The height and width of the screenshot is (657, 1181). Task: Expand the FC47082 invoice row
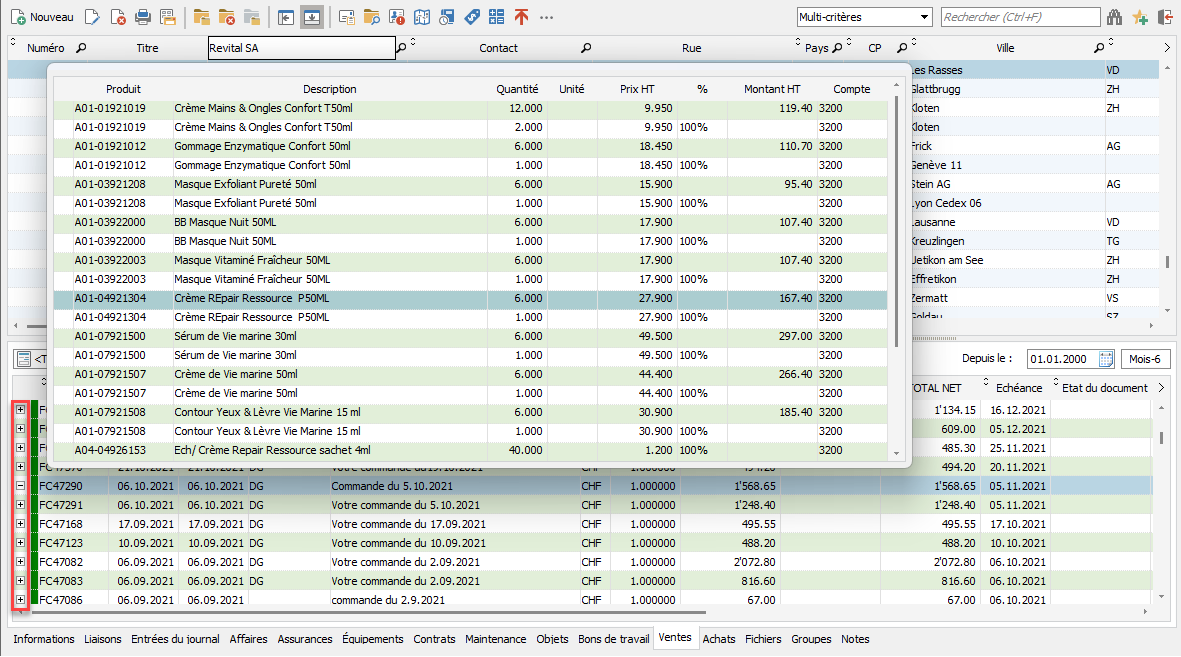pyautogui.click(x=20, y=561)
